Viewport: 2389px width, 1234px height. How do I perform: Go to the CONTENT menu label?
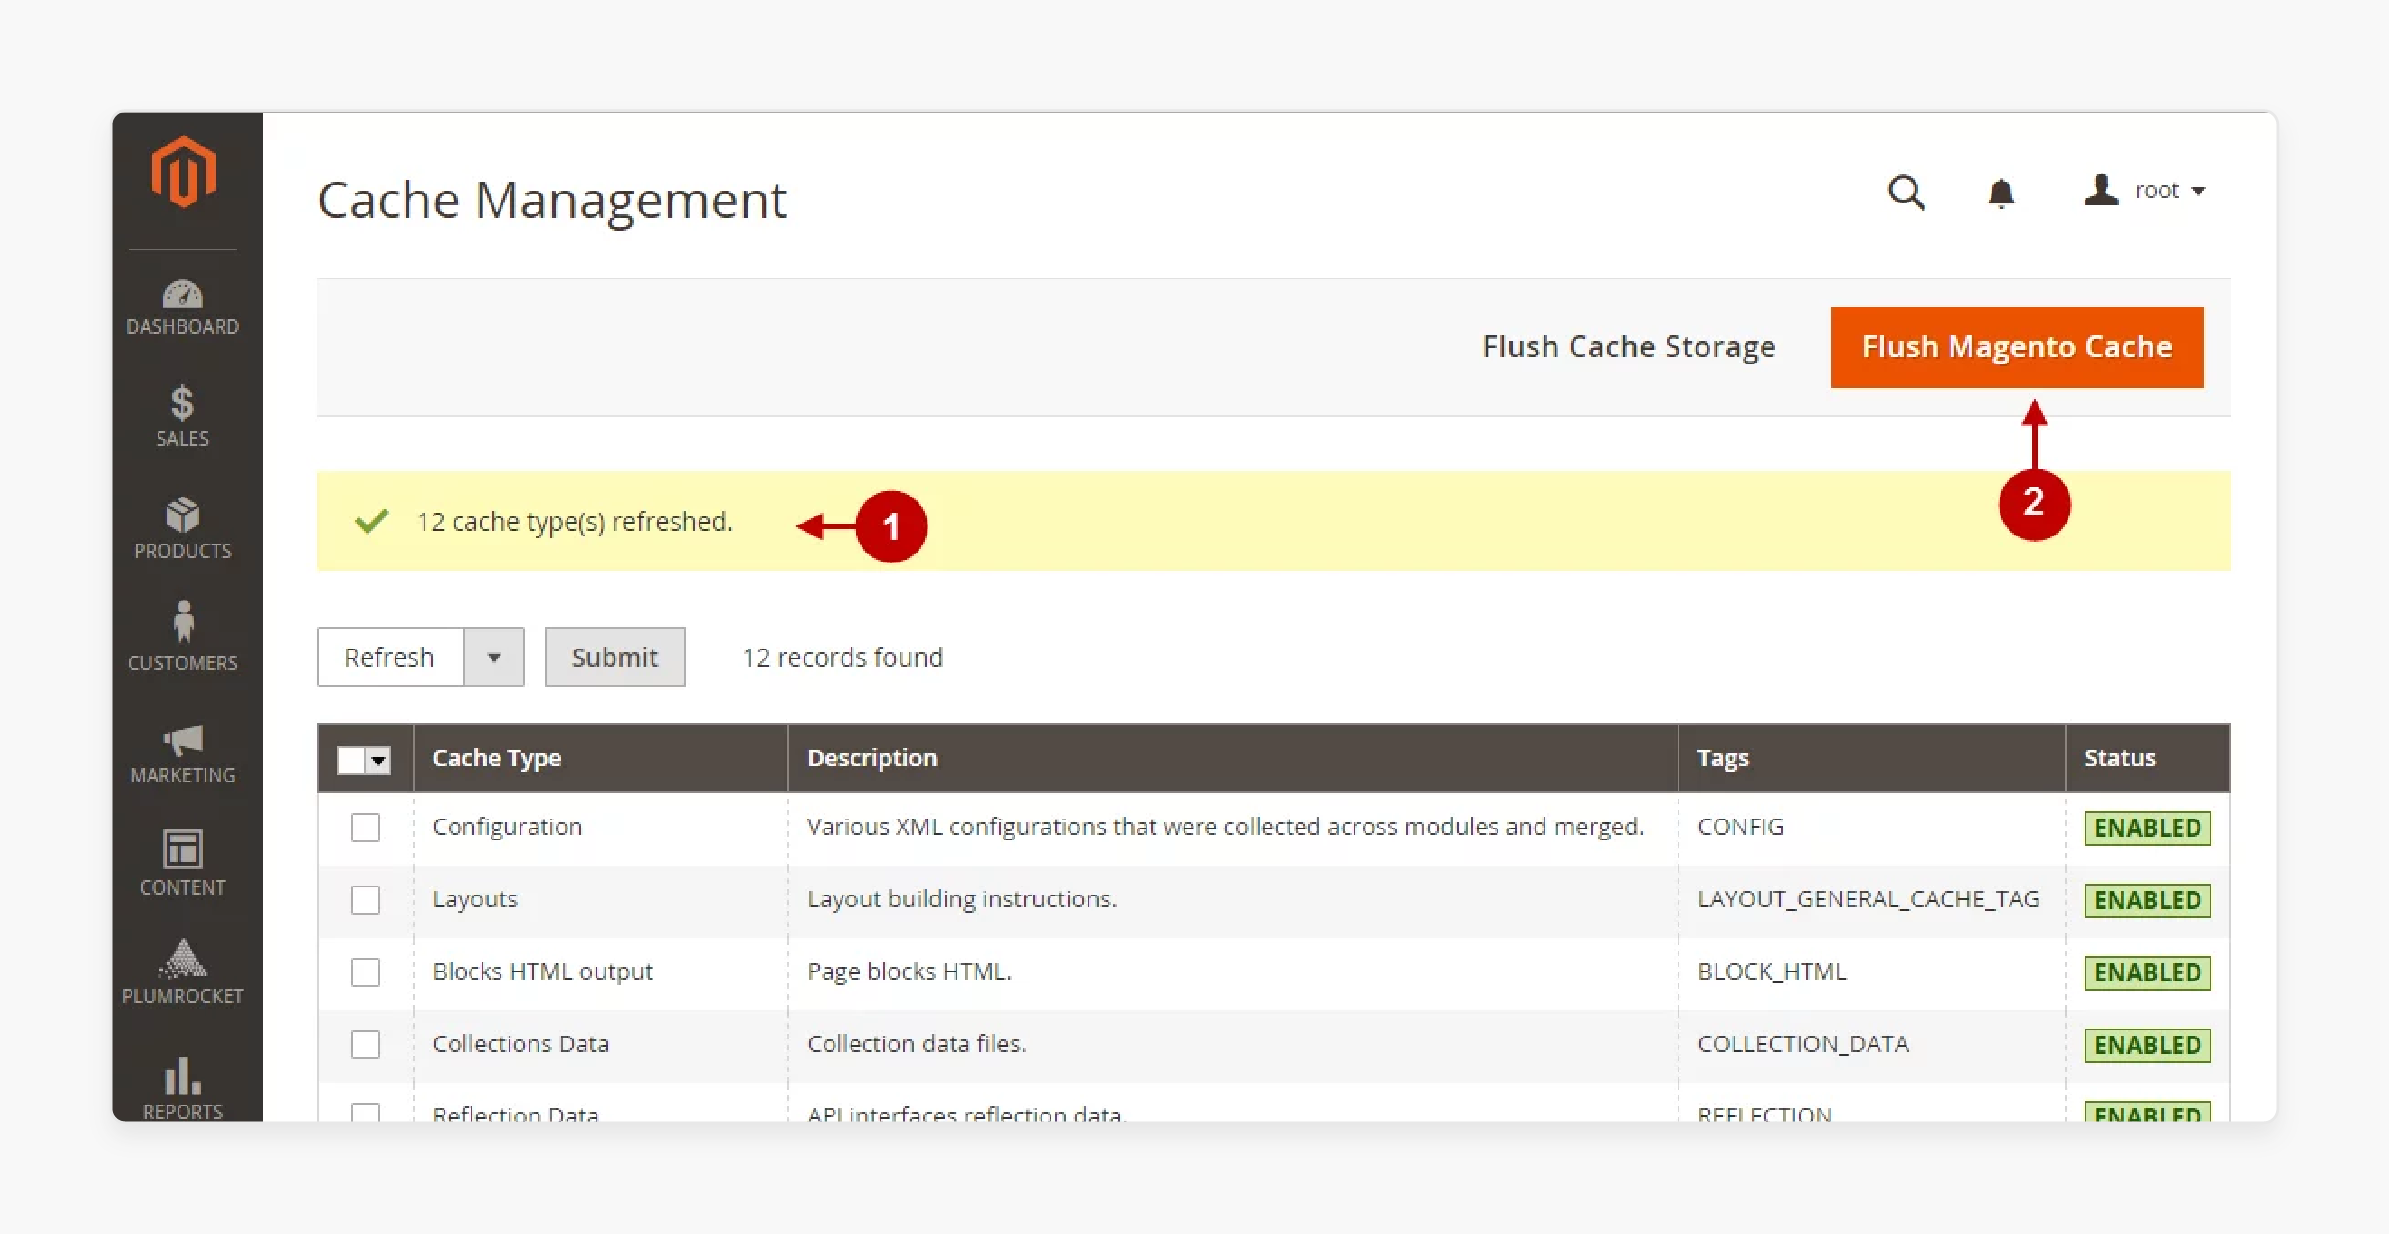pyautogui.click(x=183, y=887)
